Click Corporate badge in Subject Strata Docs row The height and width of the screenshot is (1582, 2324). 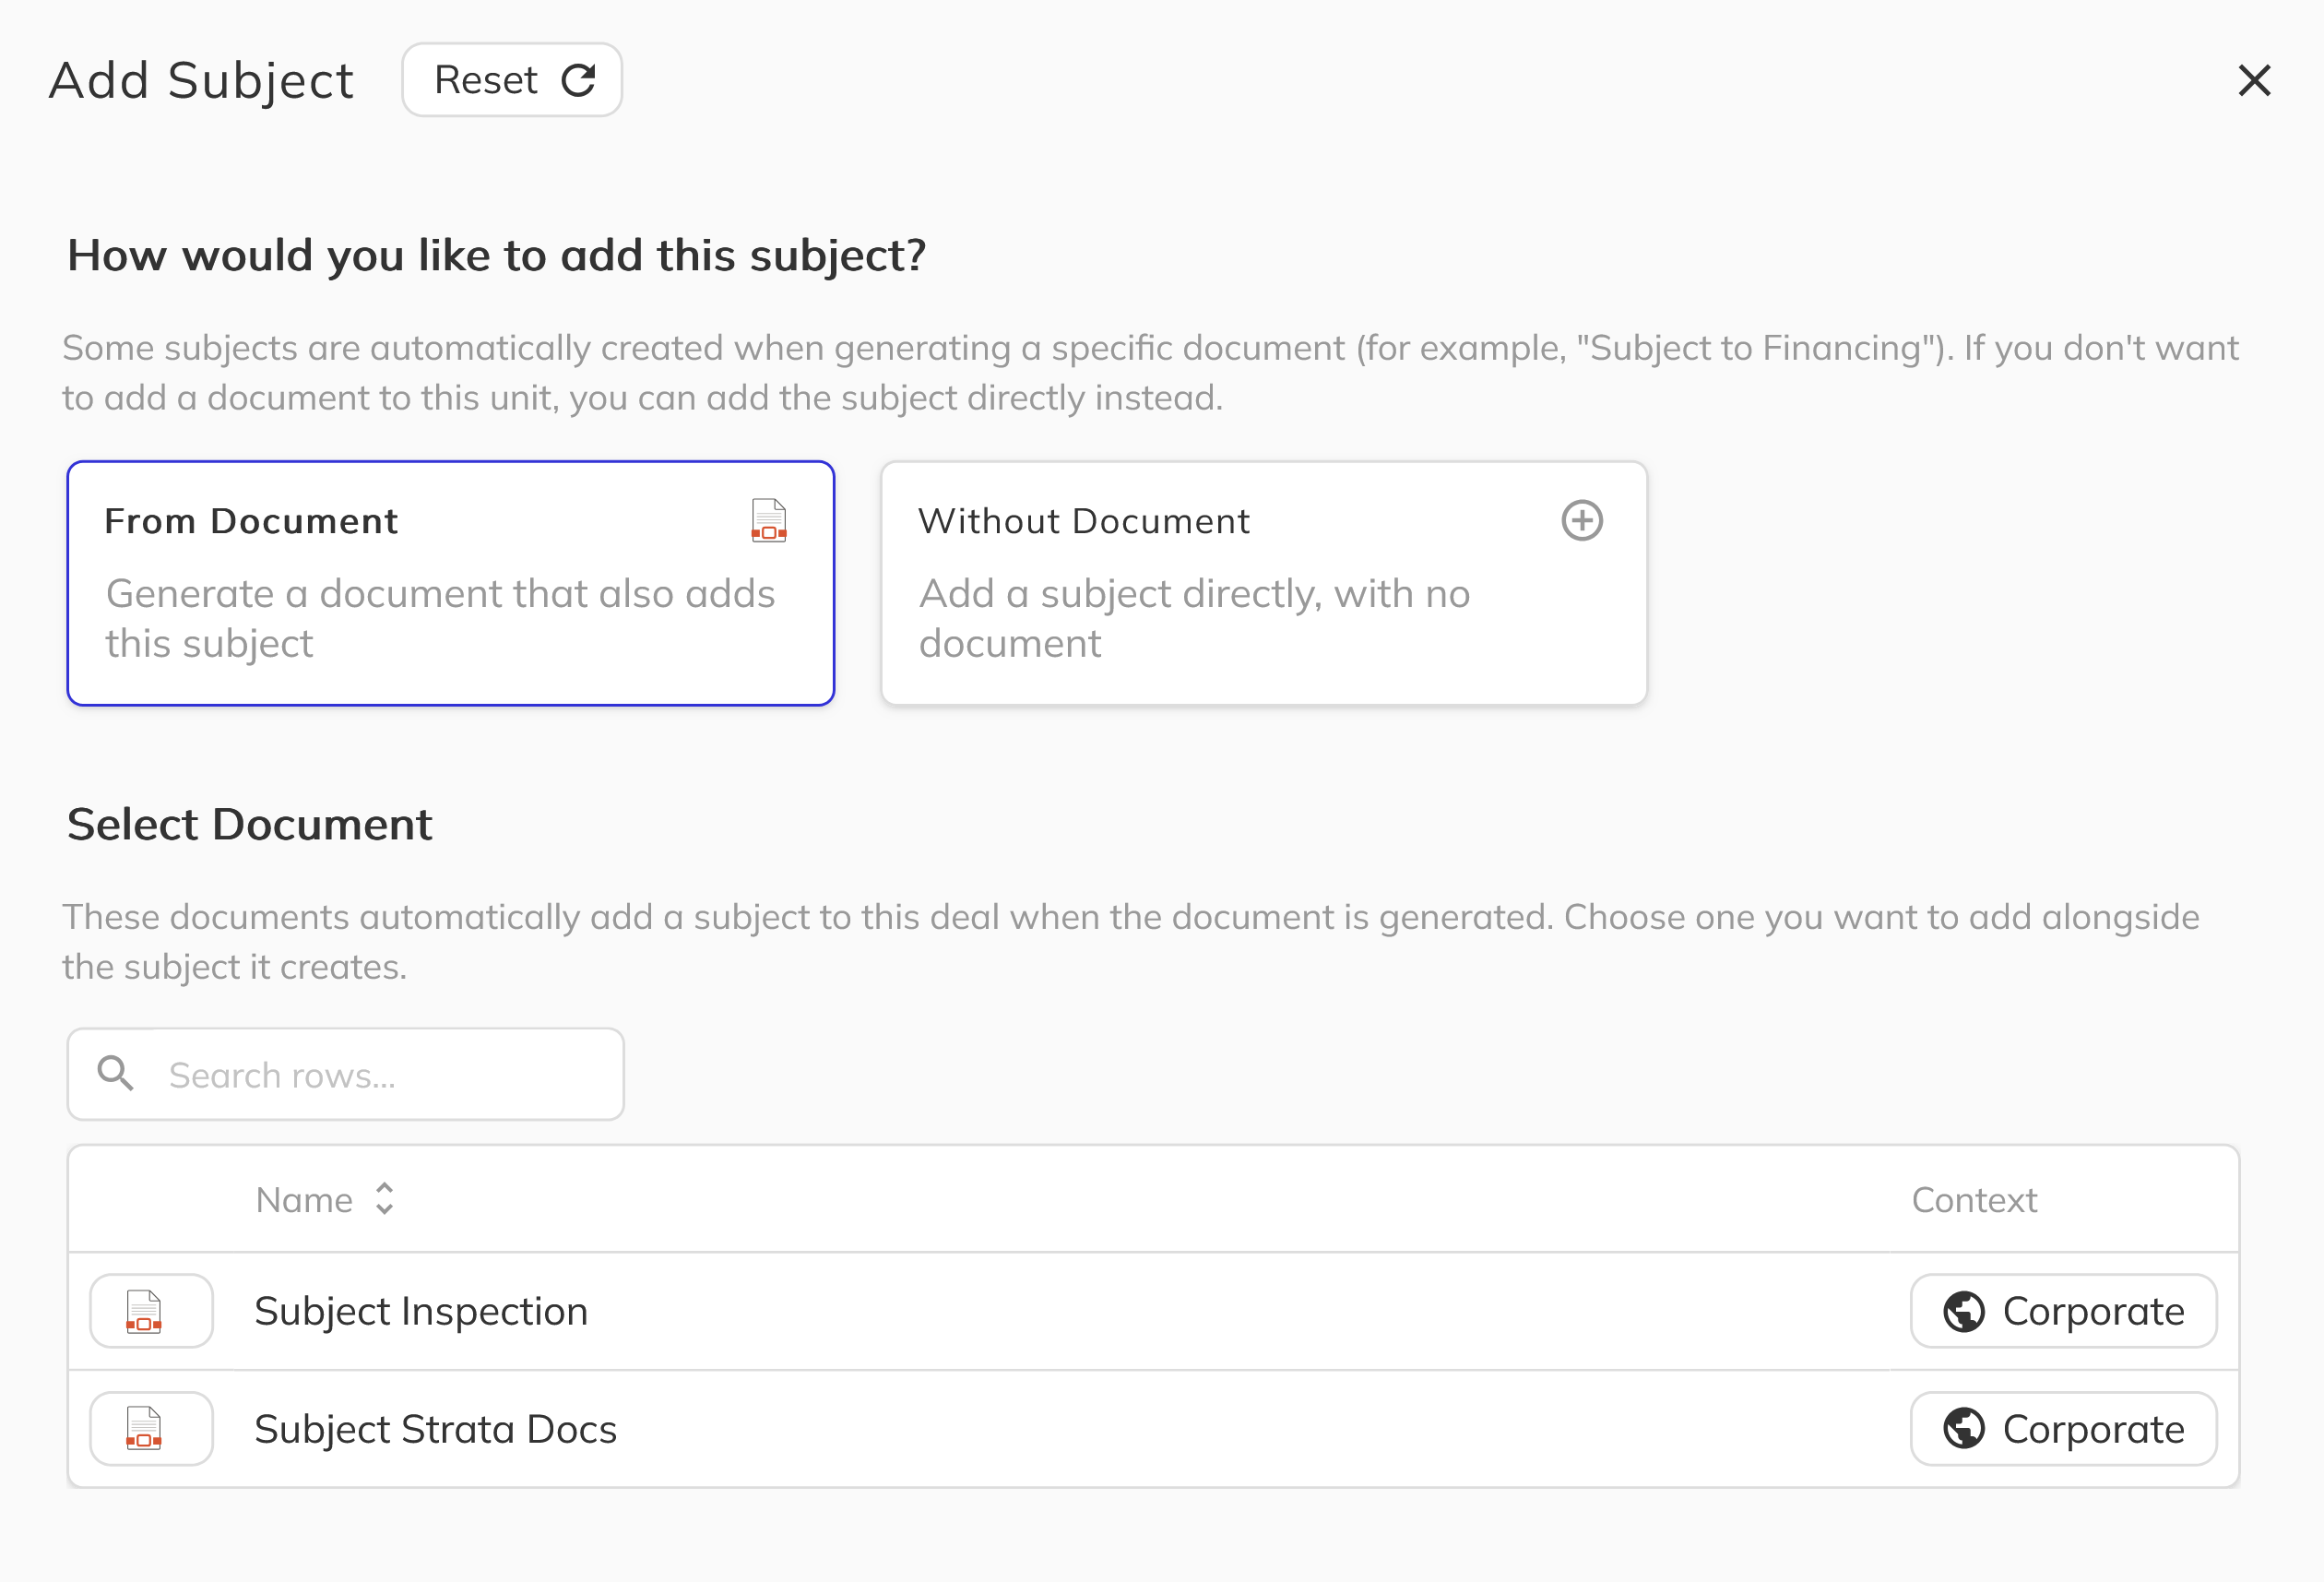(x=2064, y=1429)
